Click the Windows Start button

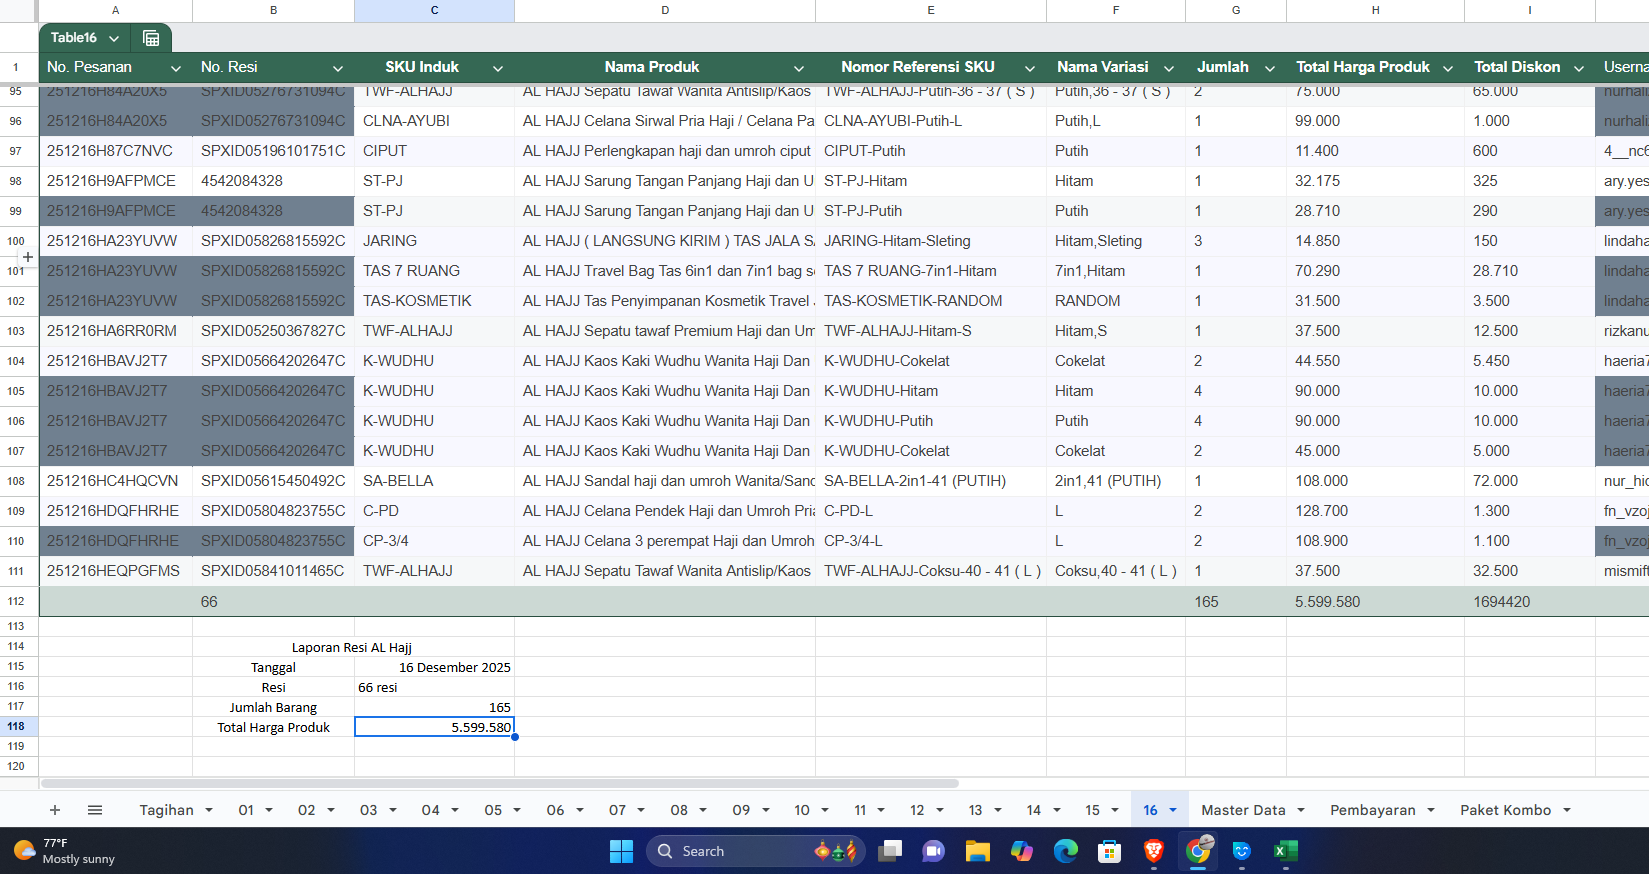621,851
